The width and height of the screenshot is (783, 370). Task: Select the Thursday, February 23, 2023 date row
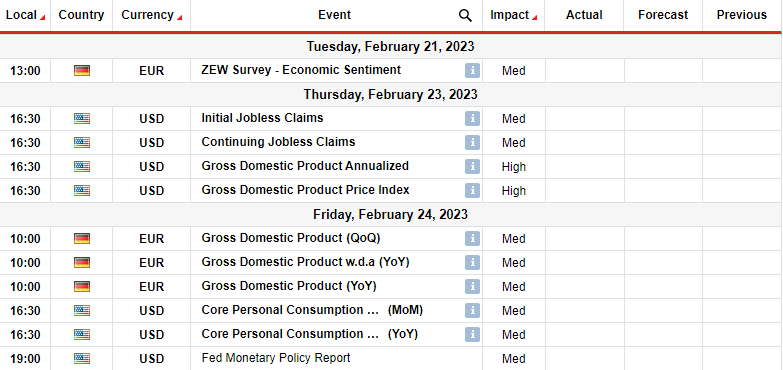tap(391, 94)
